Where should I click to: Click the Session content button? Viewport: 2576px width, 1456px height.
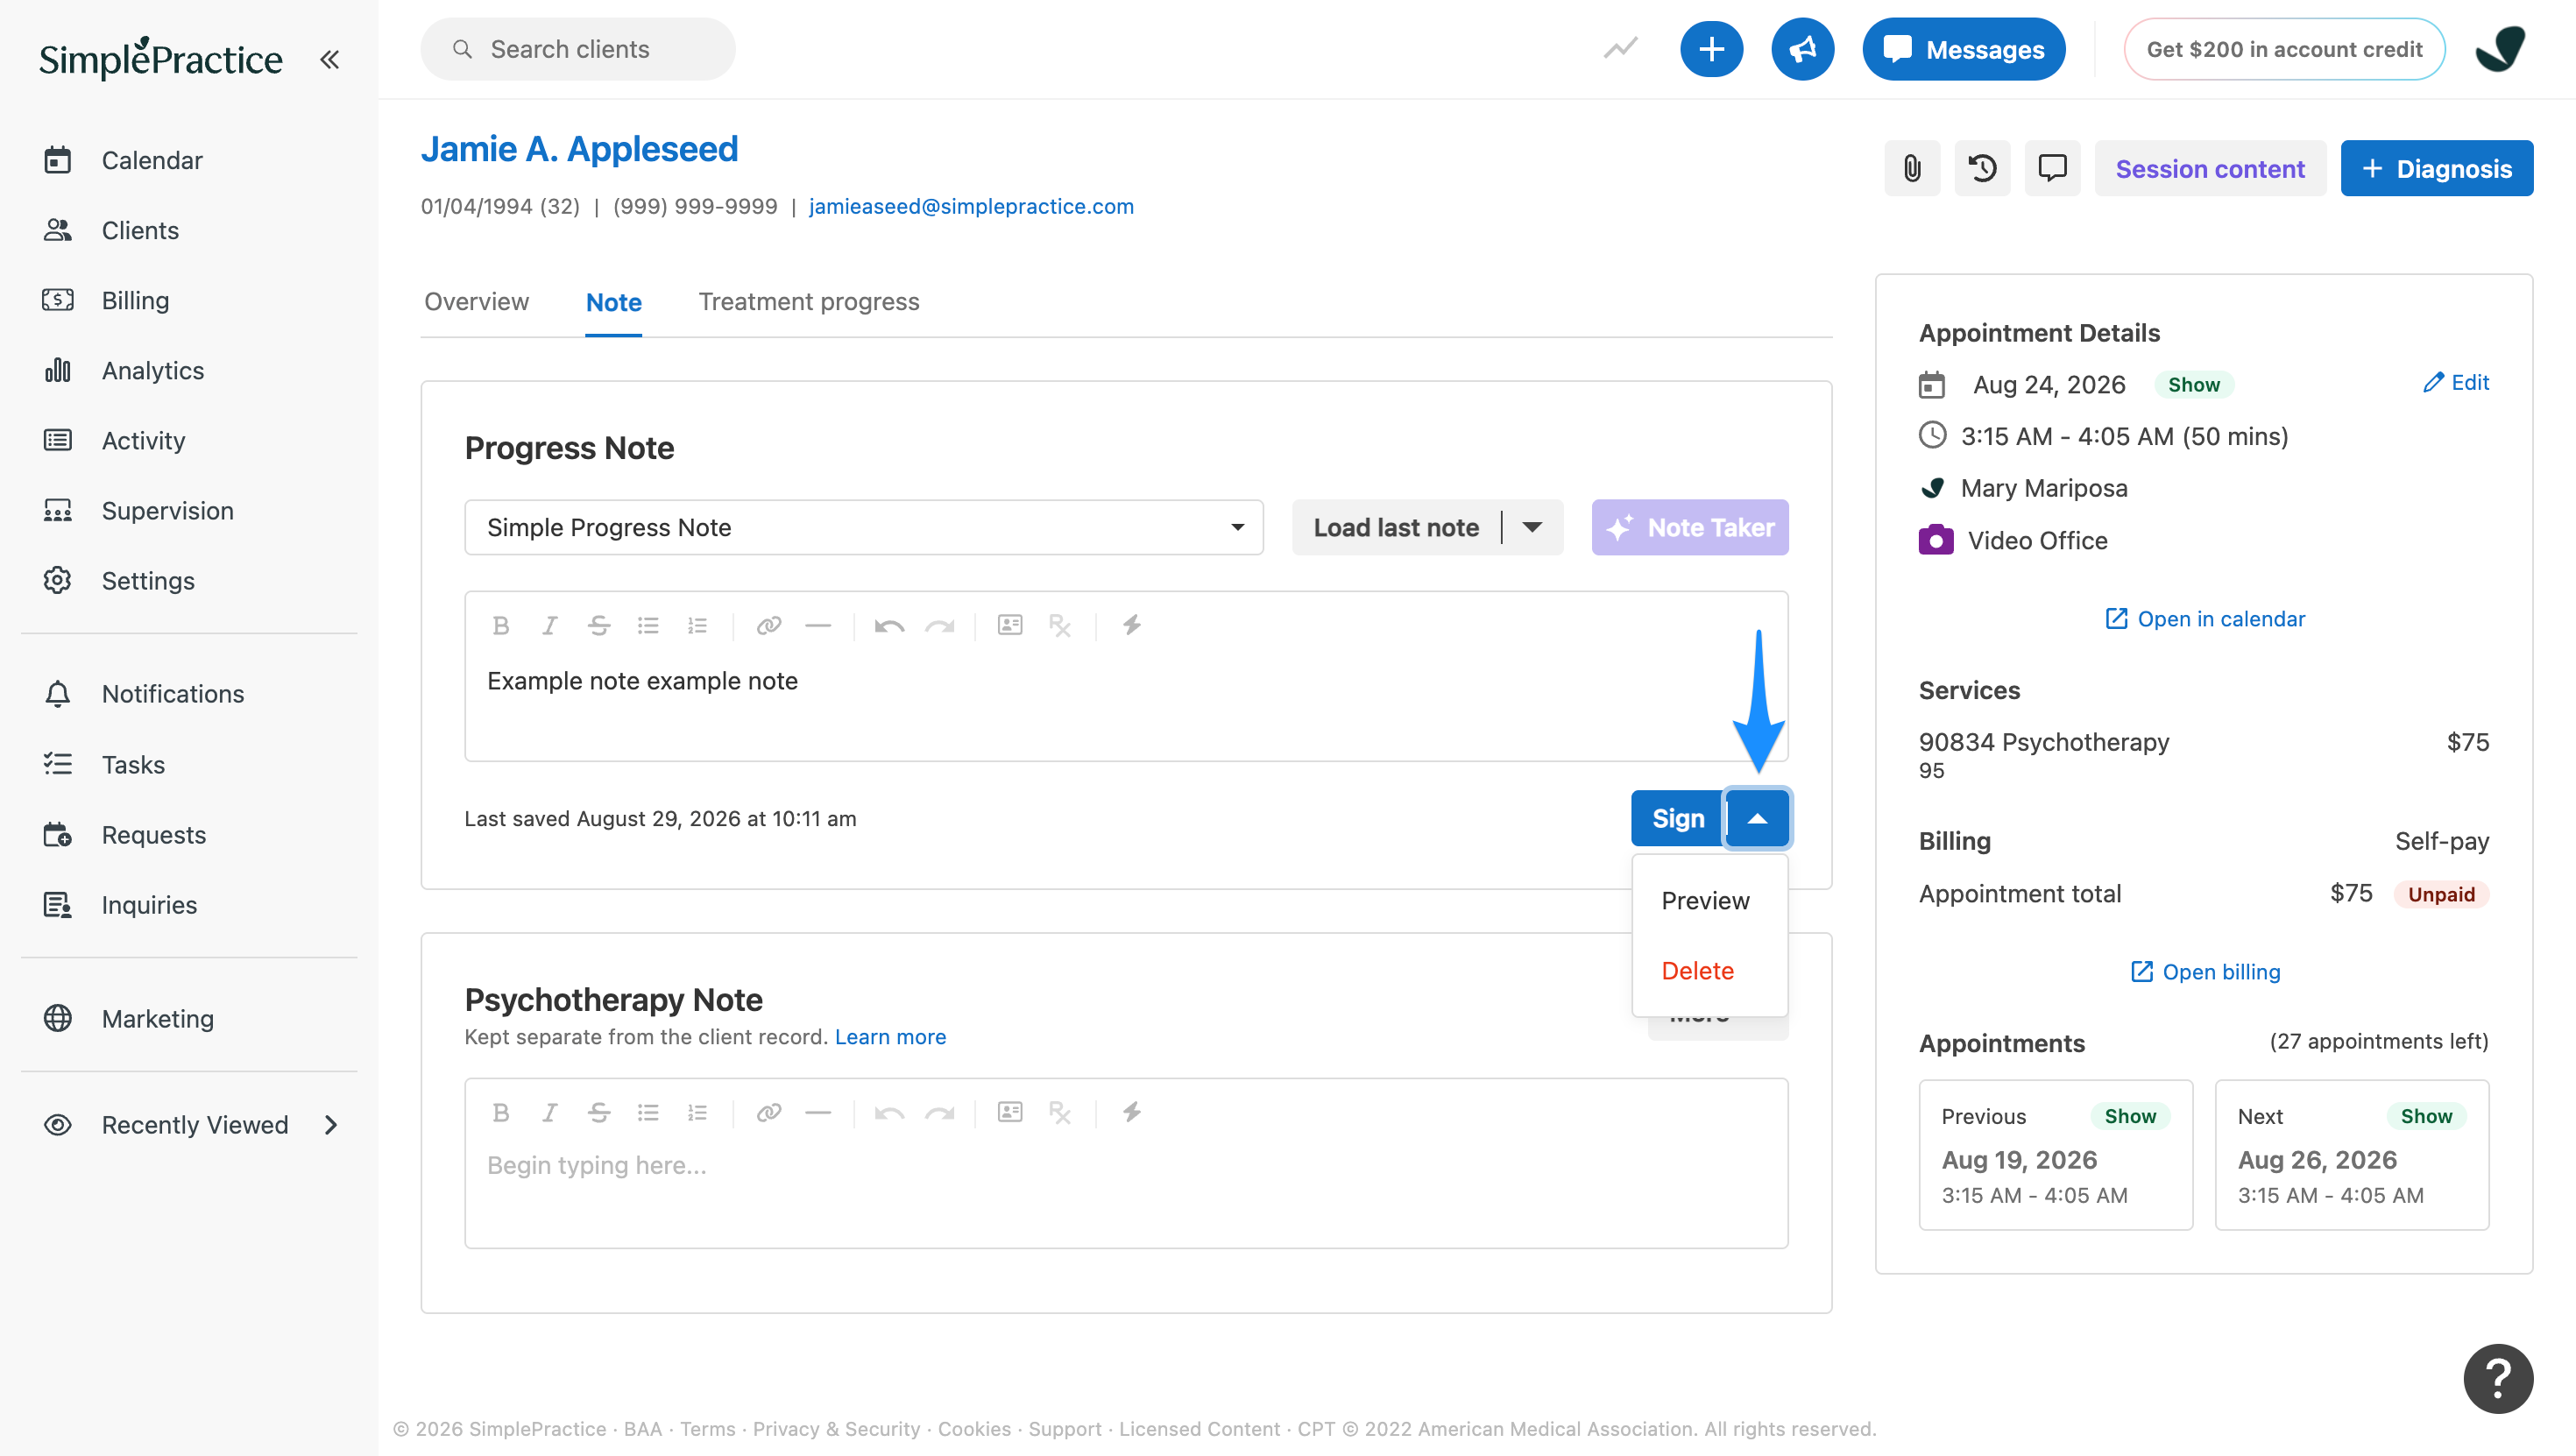tap(2210, 168)
